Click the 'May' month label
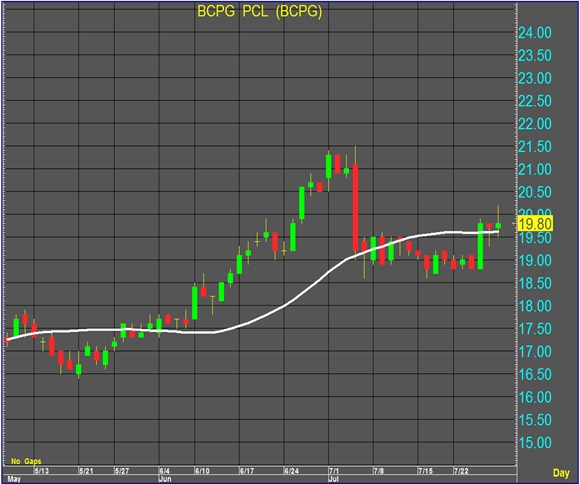Screen dimensions: 580x484 point(14,479)
